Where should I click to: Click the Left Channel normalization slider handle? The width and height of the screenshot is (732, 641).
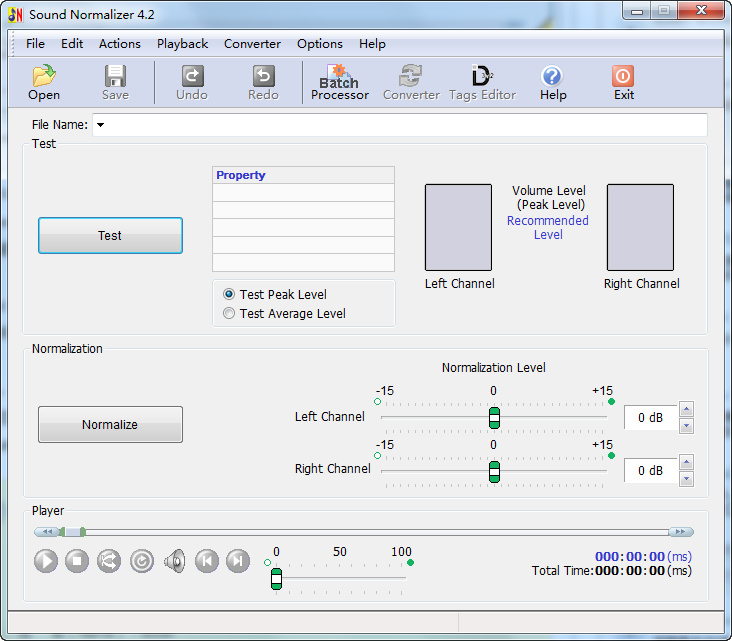click(x=494, y=417)
